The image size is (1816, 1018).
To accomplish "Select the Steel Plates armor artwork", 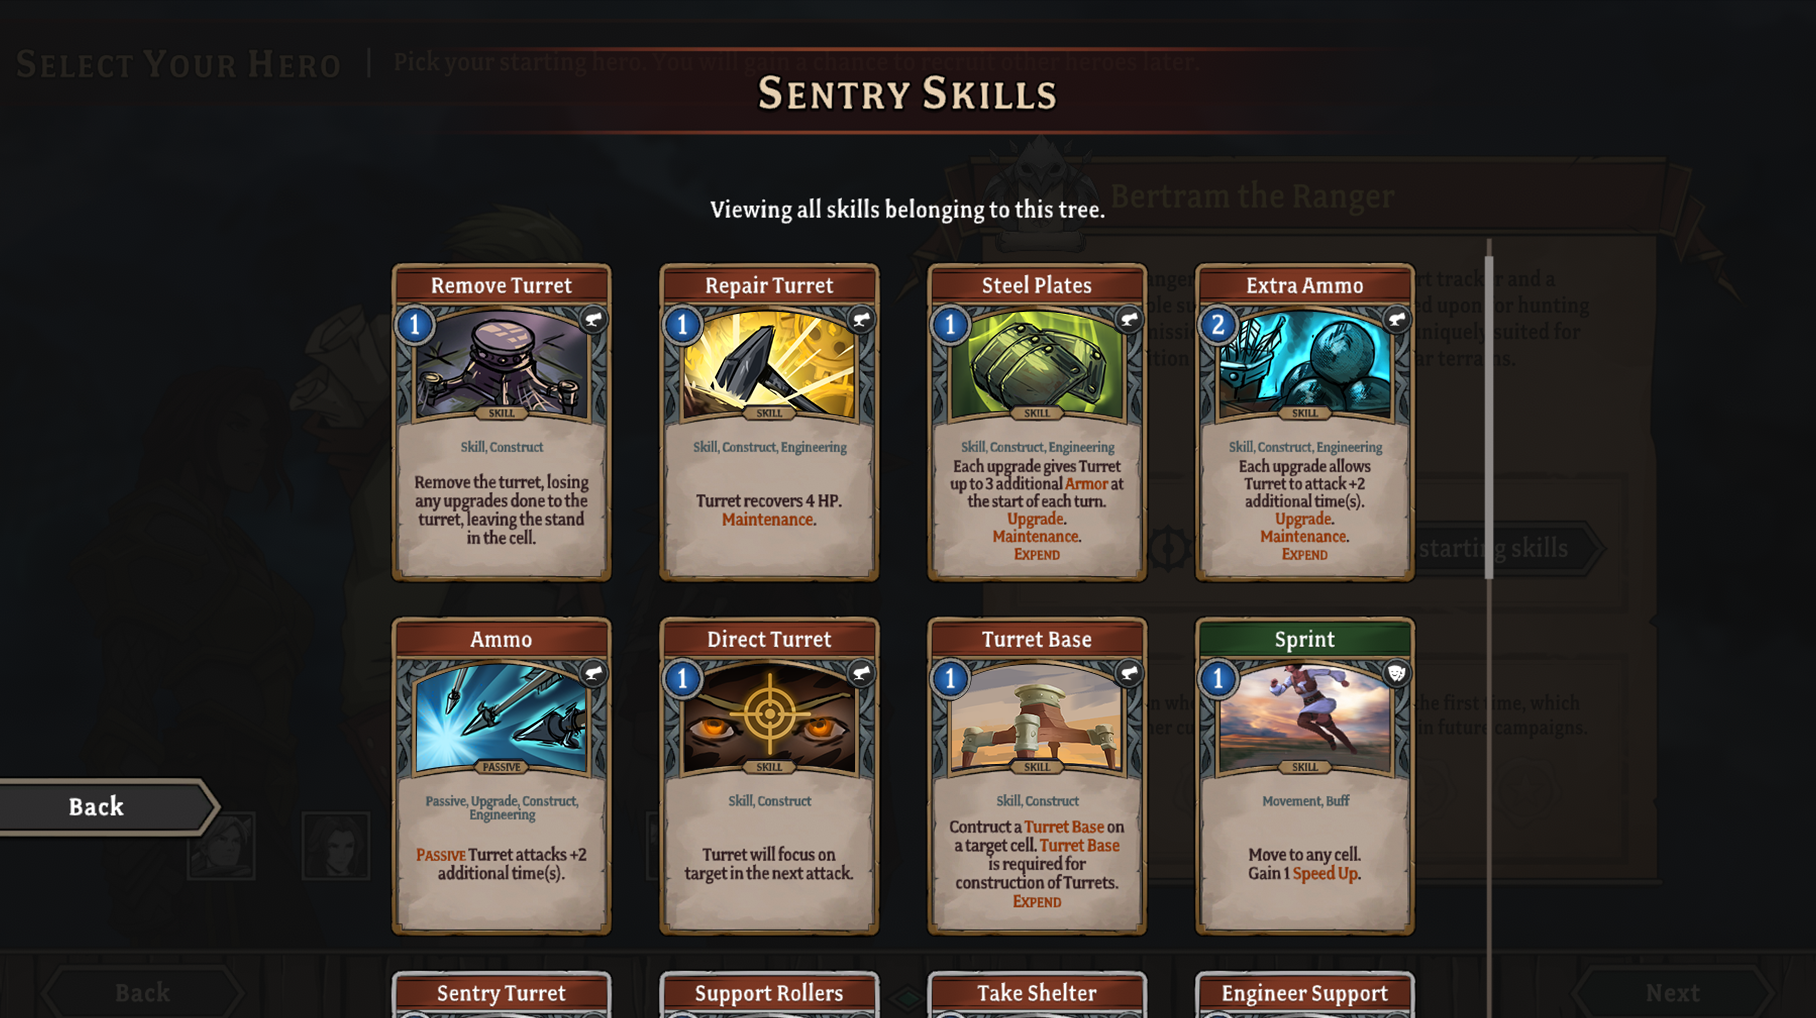I will 1037,364.
